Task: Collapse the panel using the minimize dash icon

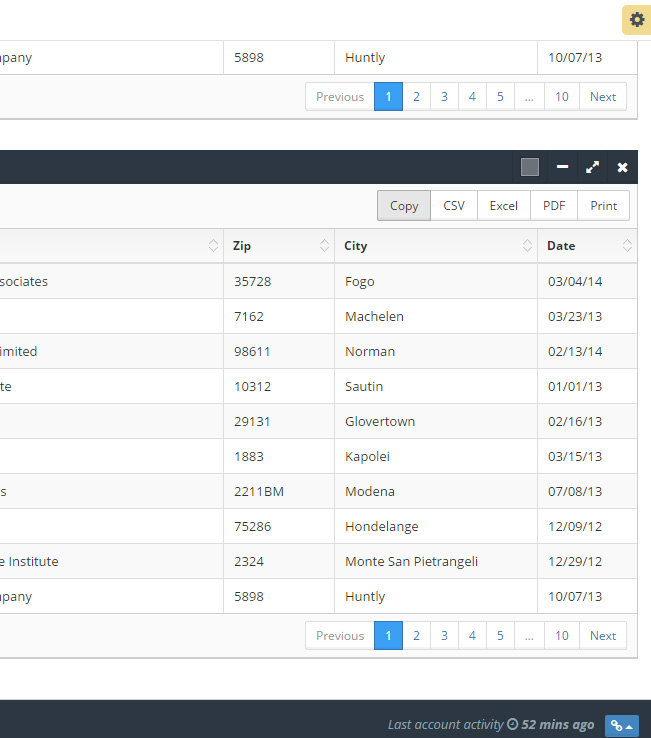Action: coord(562,167)
